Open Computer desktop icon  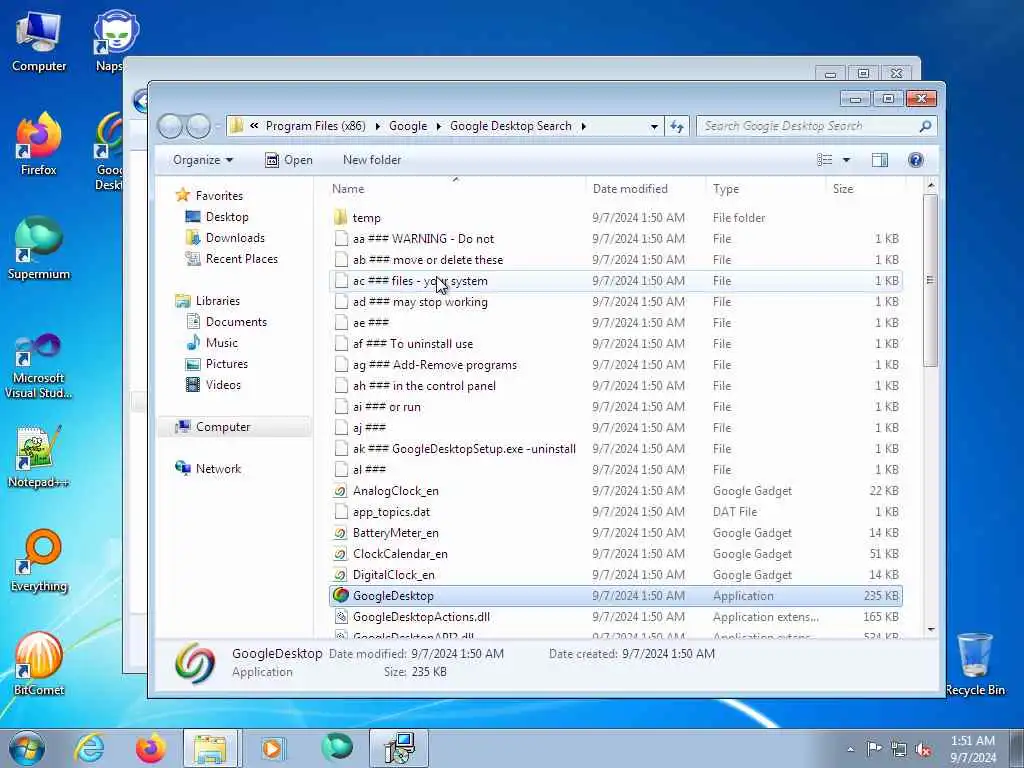tap(39, 40)
